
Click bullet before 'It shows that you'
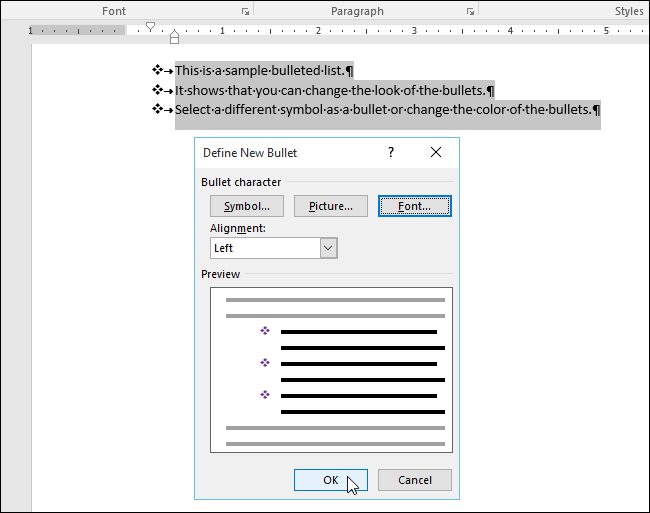(158, 90)
